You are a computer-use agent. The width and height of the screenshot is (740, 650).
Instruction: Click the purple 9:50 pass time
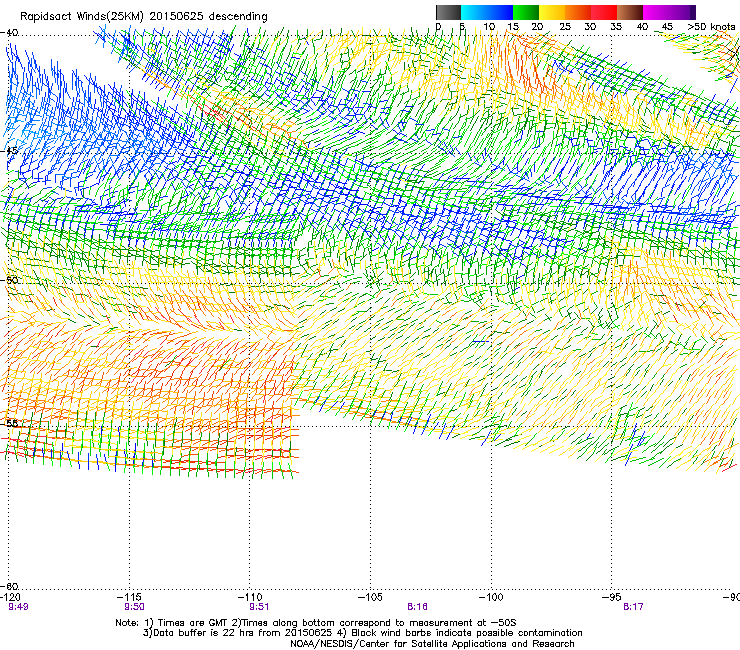[x=135, y=607]
